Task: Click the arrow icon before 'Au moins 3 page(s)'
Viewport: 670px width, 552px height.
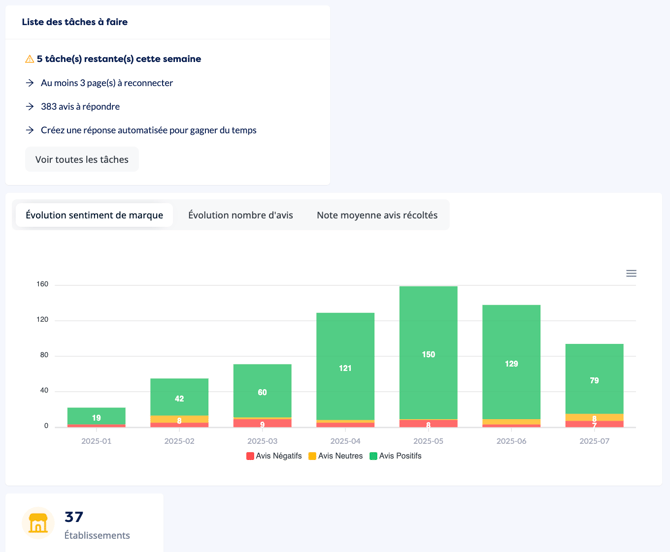Action: (29, 83)
